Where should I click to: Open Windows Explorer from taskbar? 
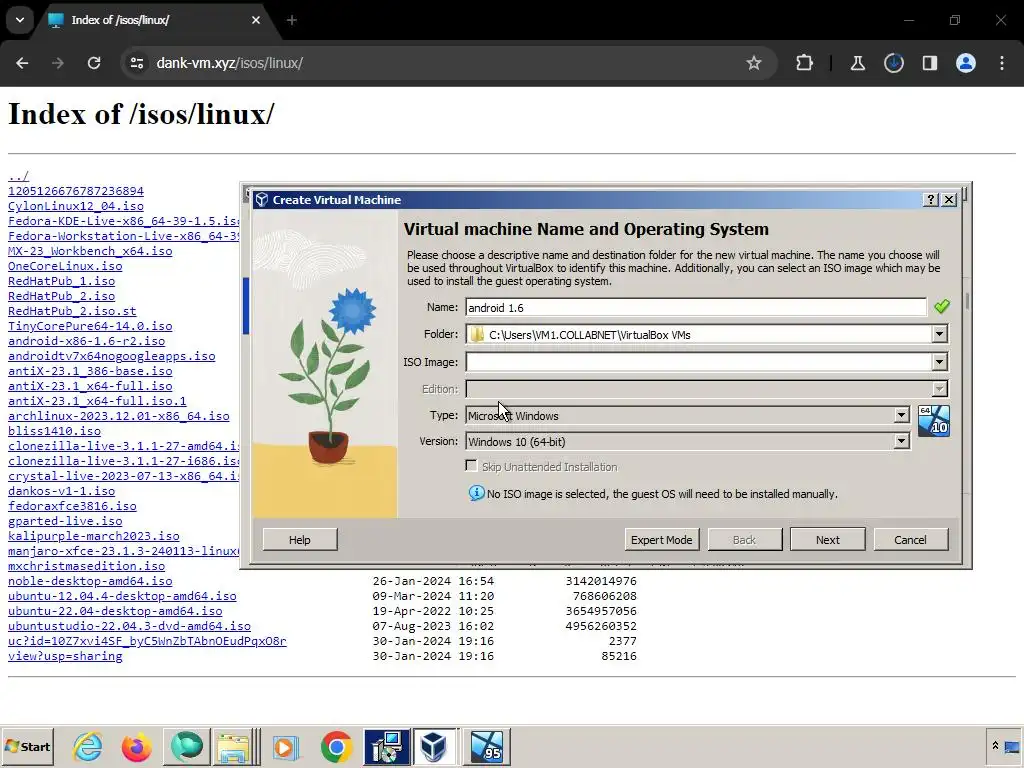[236, 746]
